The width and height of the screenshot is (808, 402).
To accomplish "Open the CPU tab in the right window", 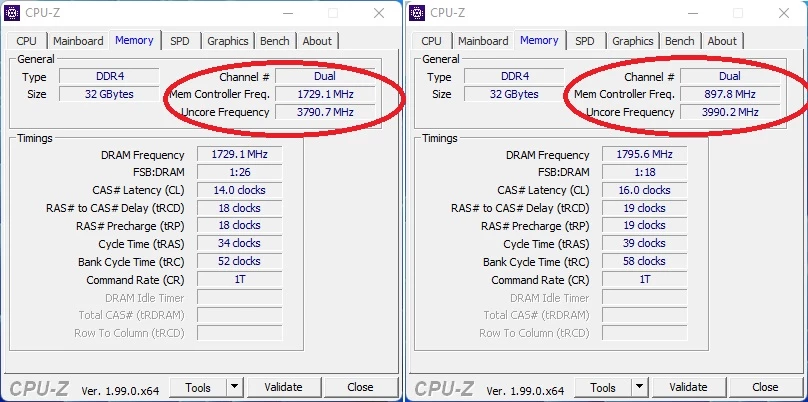I will click(431, 41).
